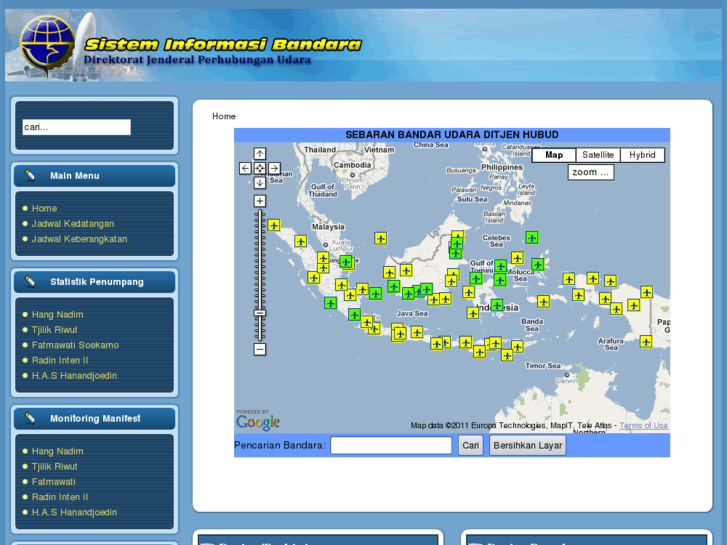727x545 pixels.
Task: Click the pencil icon beside Main Menu
Action: click(x=30, y=176)
